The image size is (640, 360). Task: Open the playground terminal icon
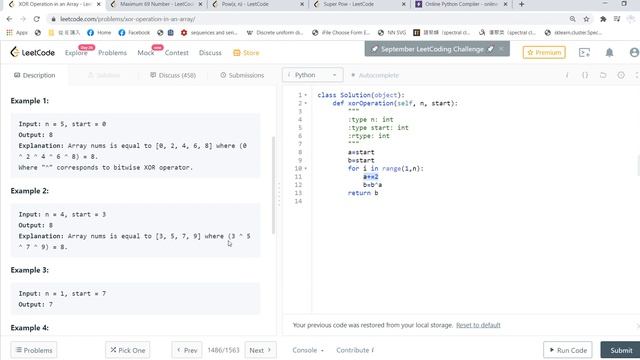pos(584,52)
